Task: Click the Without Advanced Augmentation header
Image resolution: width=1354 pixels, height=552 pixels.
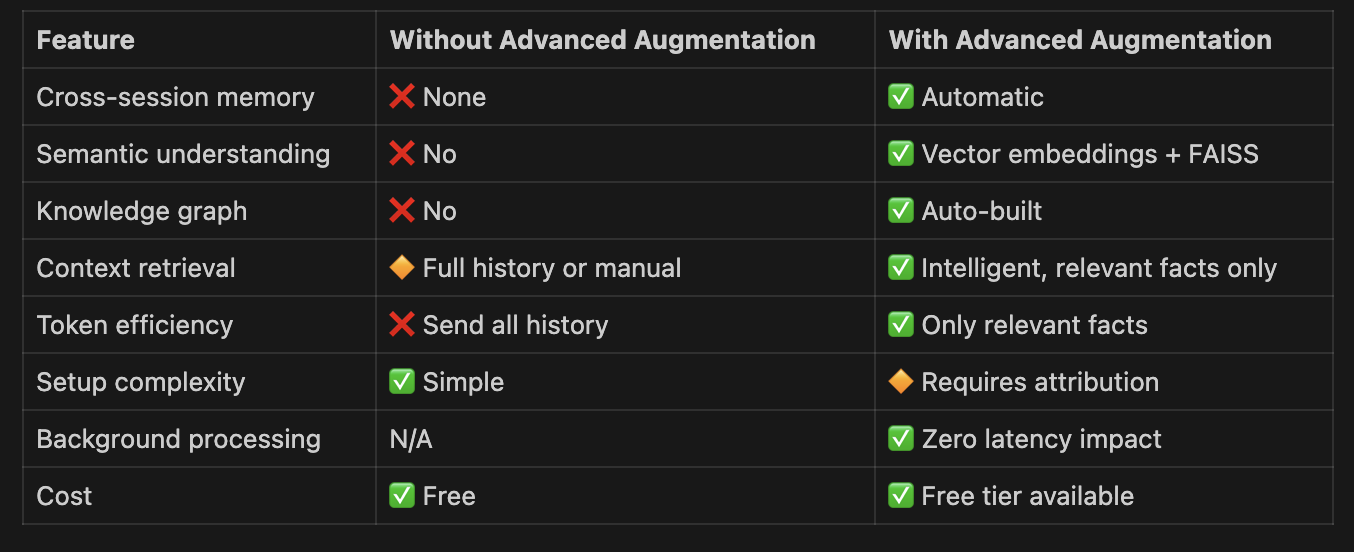Action: pos(602,40)
